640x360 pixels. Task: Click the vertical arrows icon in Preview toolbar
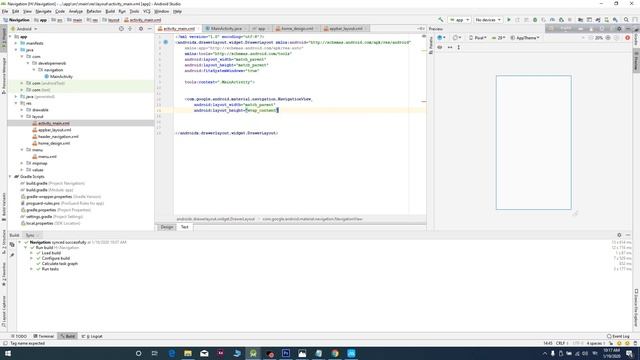point(459,47)
